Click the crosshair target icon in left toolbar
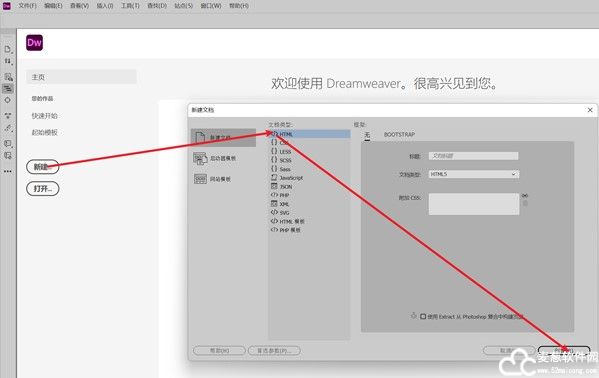Screen dimensions: 599x378 point(8,100)
